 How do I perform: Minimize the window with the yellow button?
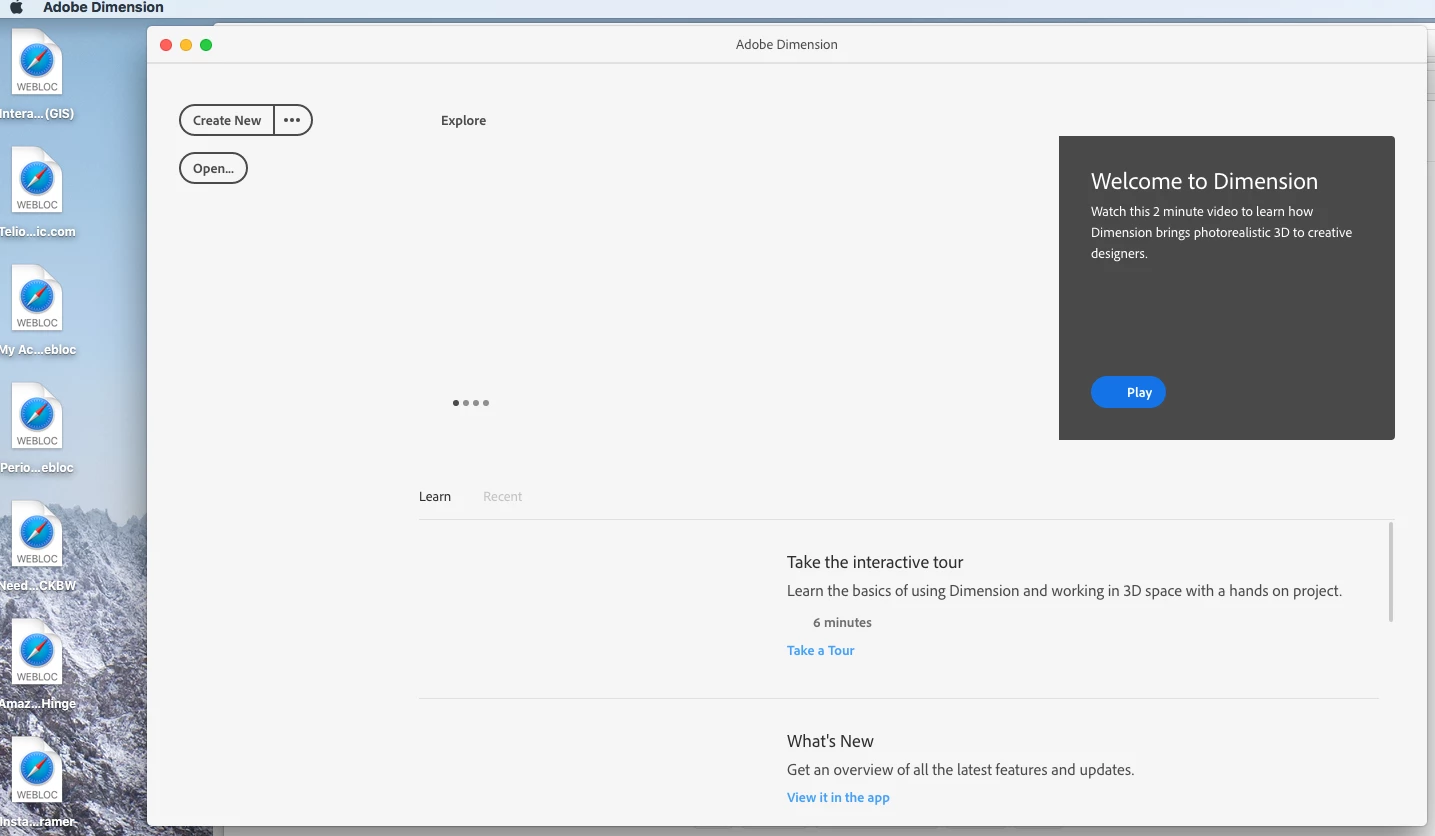point(186,45)
